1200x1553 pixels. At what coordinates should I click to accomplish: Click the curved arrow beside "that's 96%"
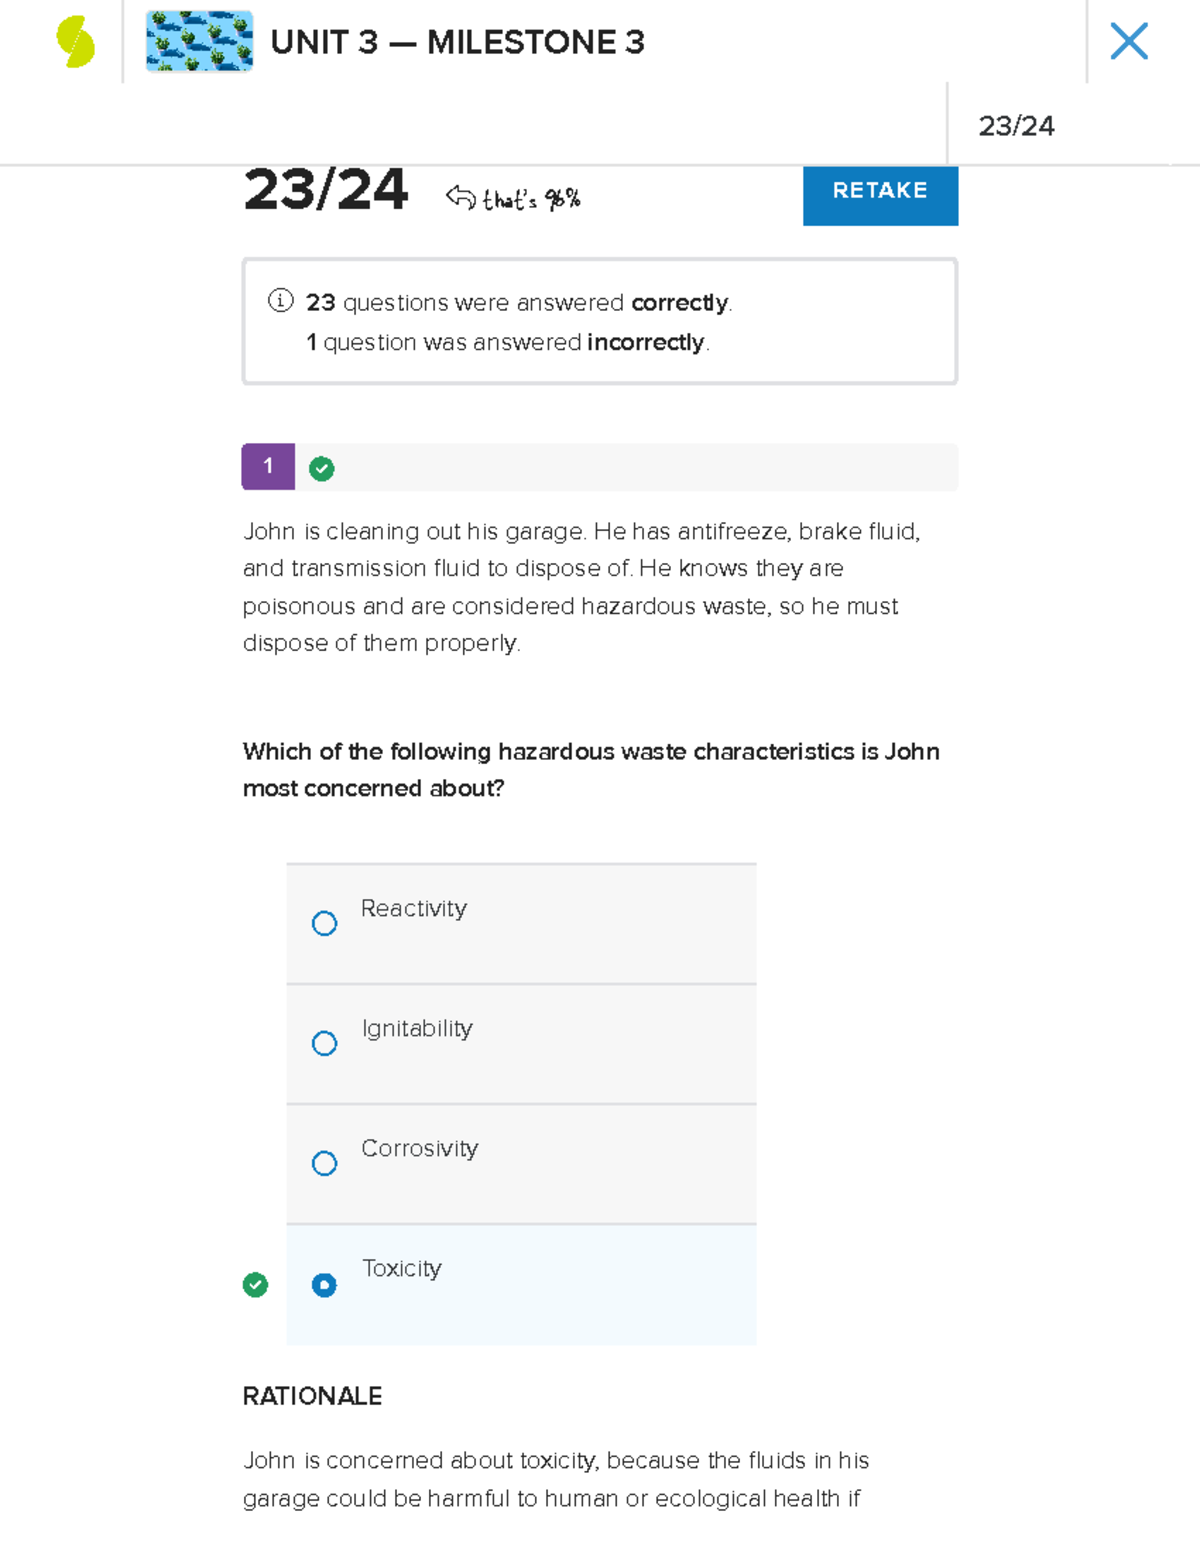click(x=460, y=197)
